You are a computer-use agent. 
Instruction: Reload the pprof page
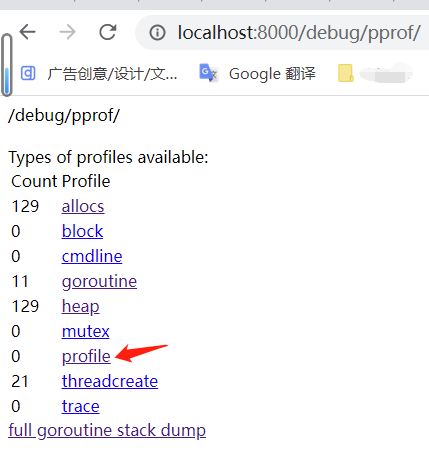(108, 32)
